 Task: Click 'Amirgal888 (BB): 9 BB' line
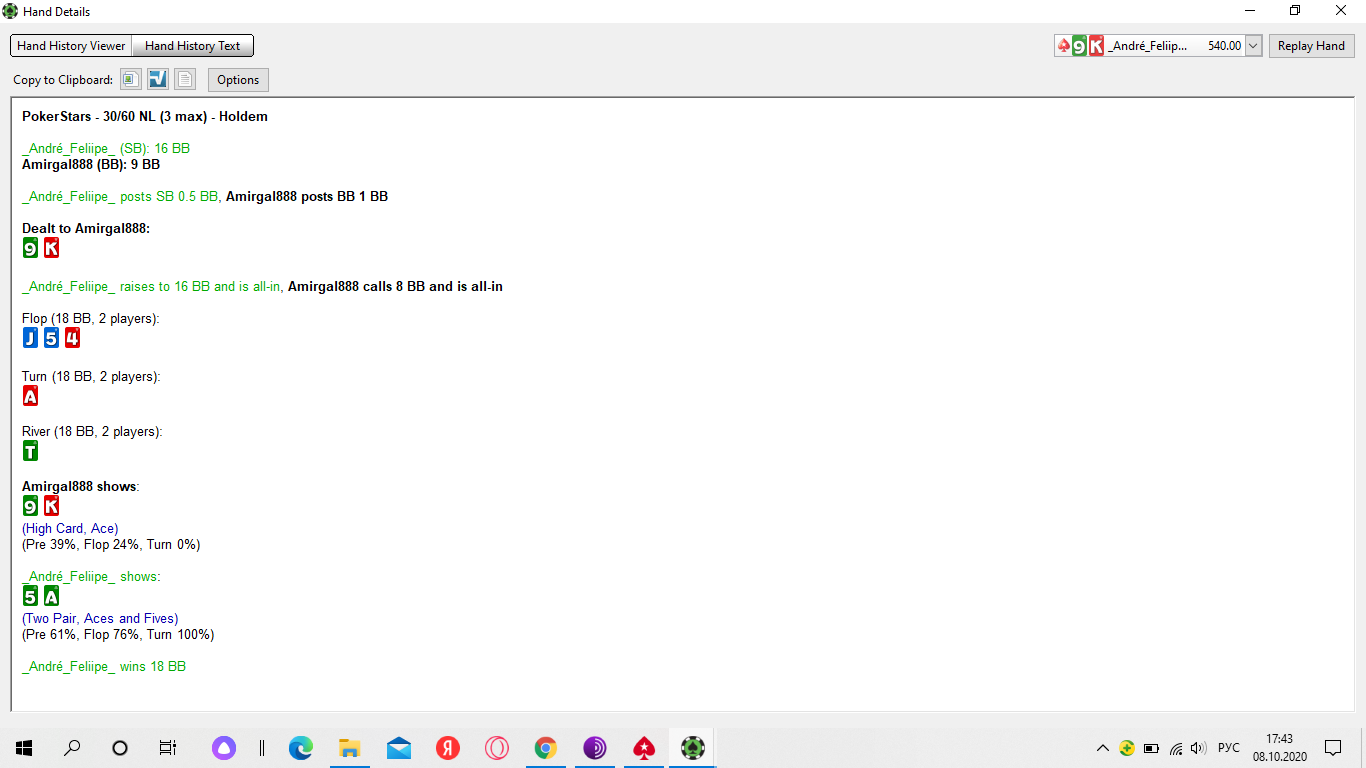pos(91,164)
